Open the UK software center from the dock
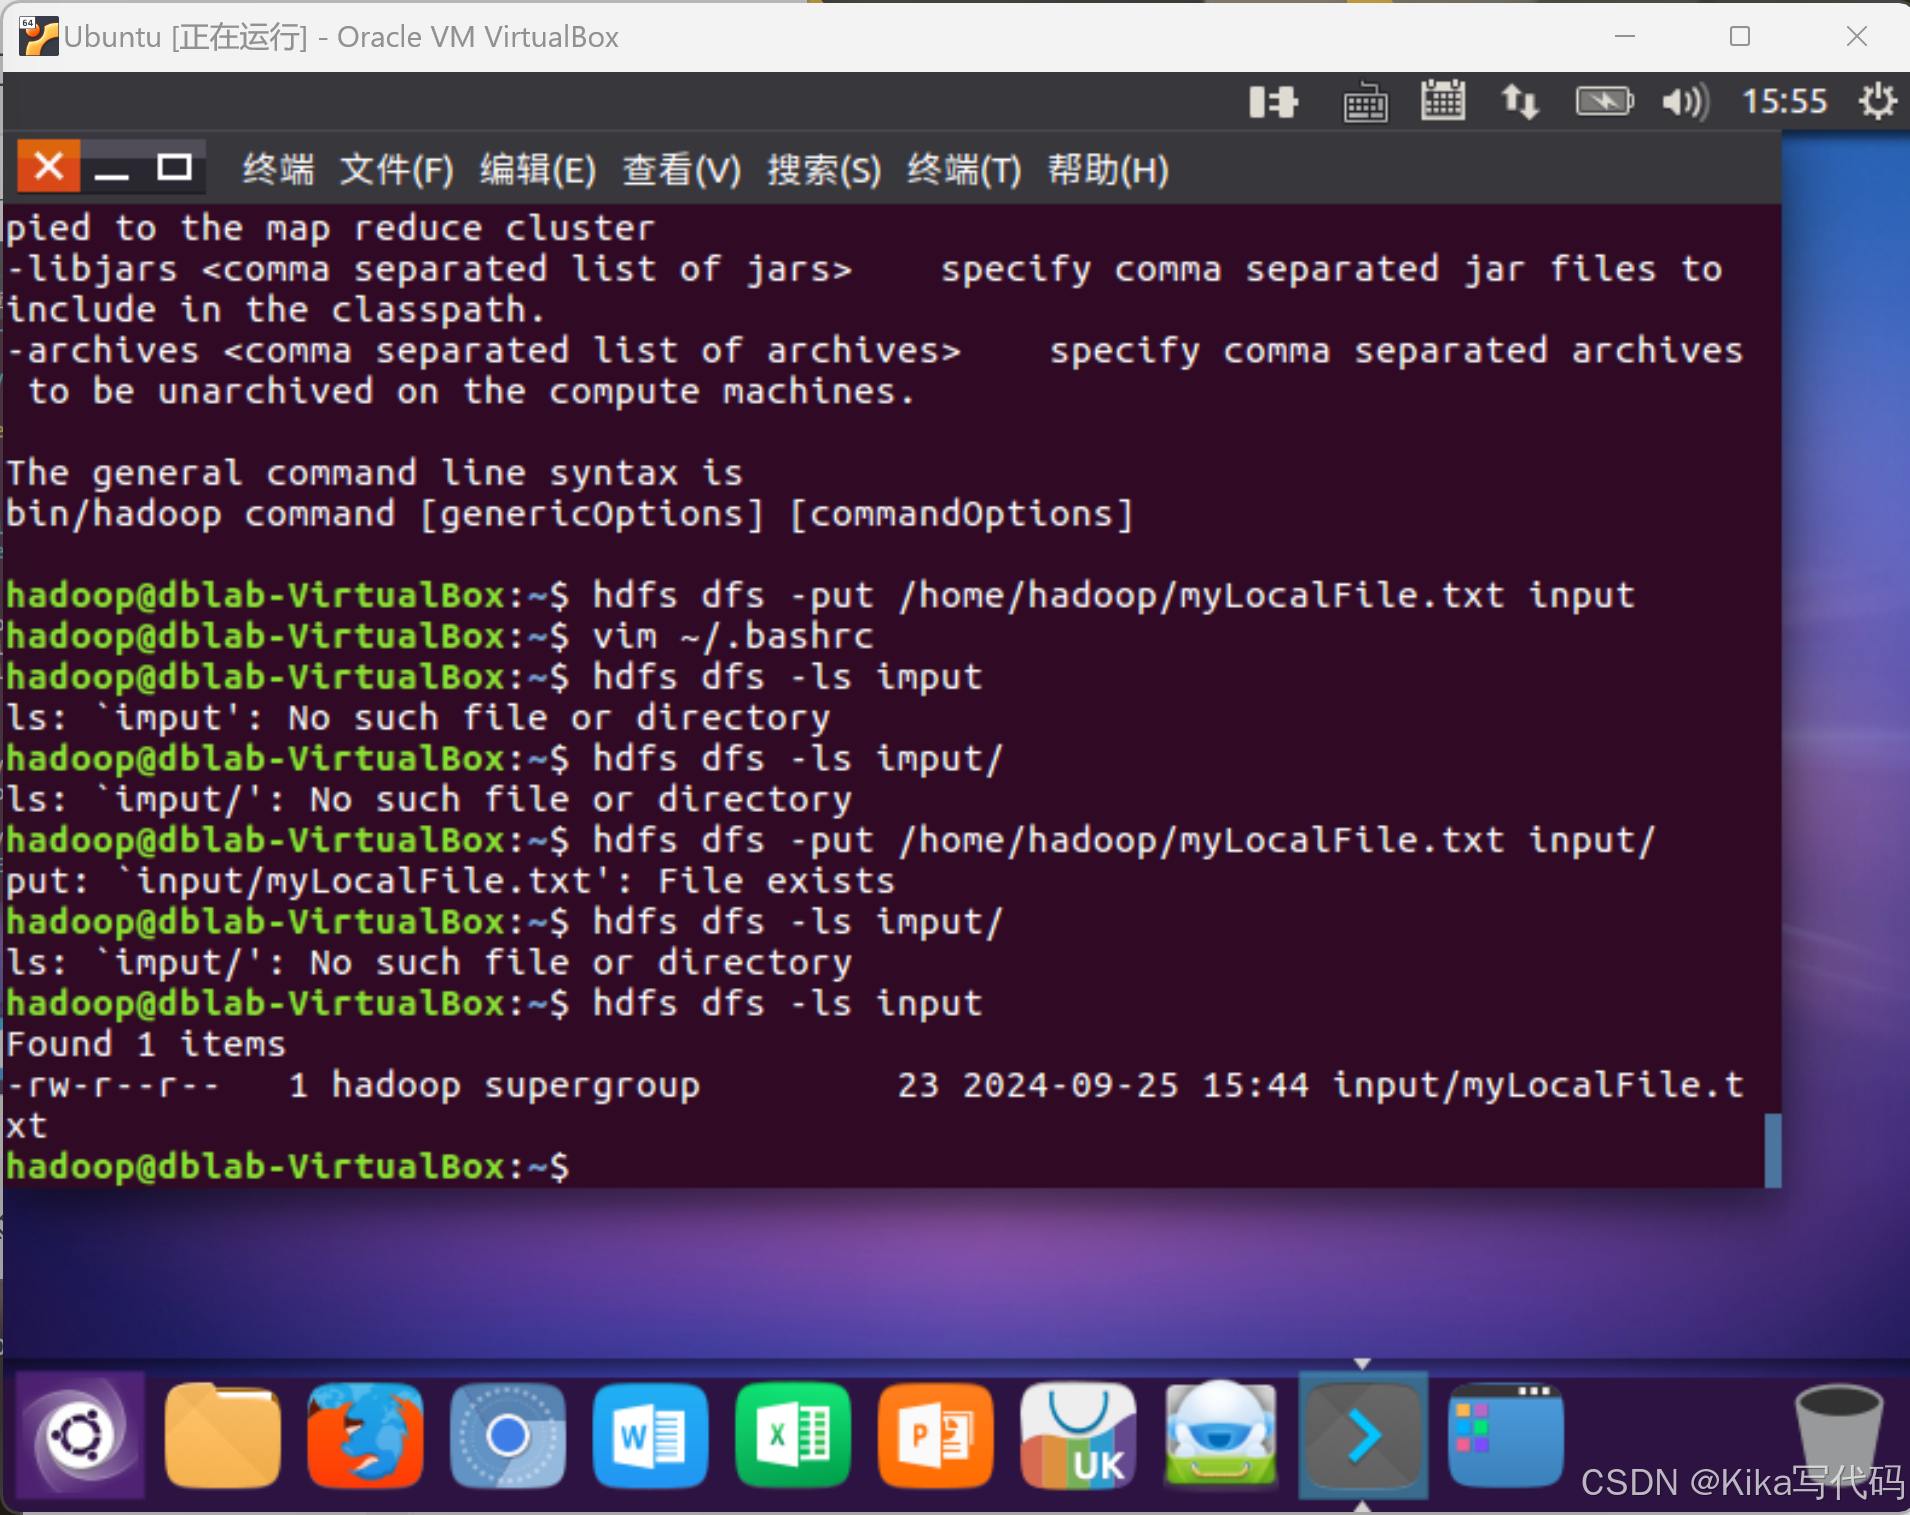The height and width of the screenshot is (1515, 1910). (x=1078, y=1435)
